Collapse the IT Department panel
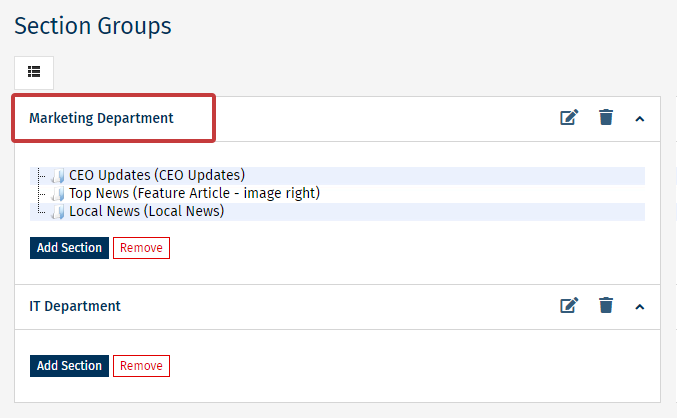The height and width of the screenshot is (418, 677). [x=640, y=307]
